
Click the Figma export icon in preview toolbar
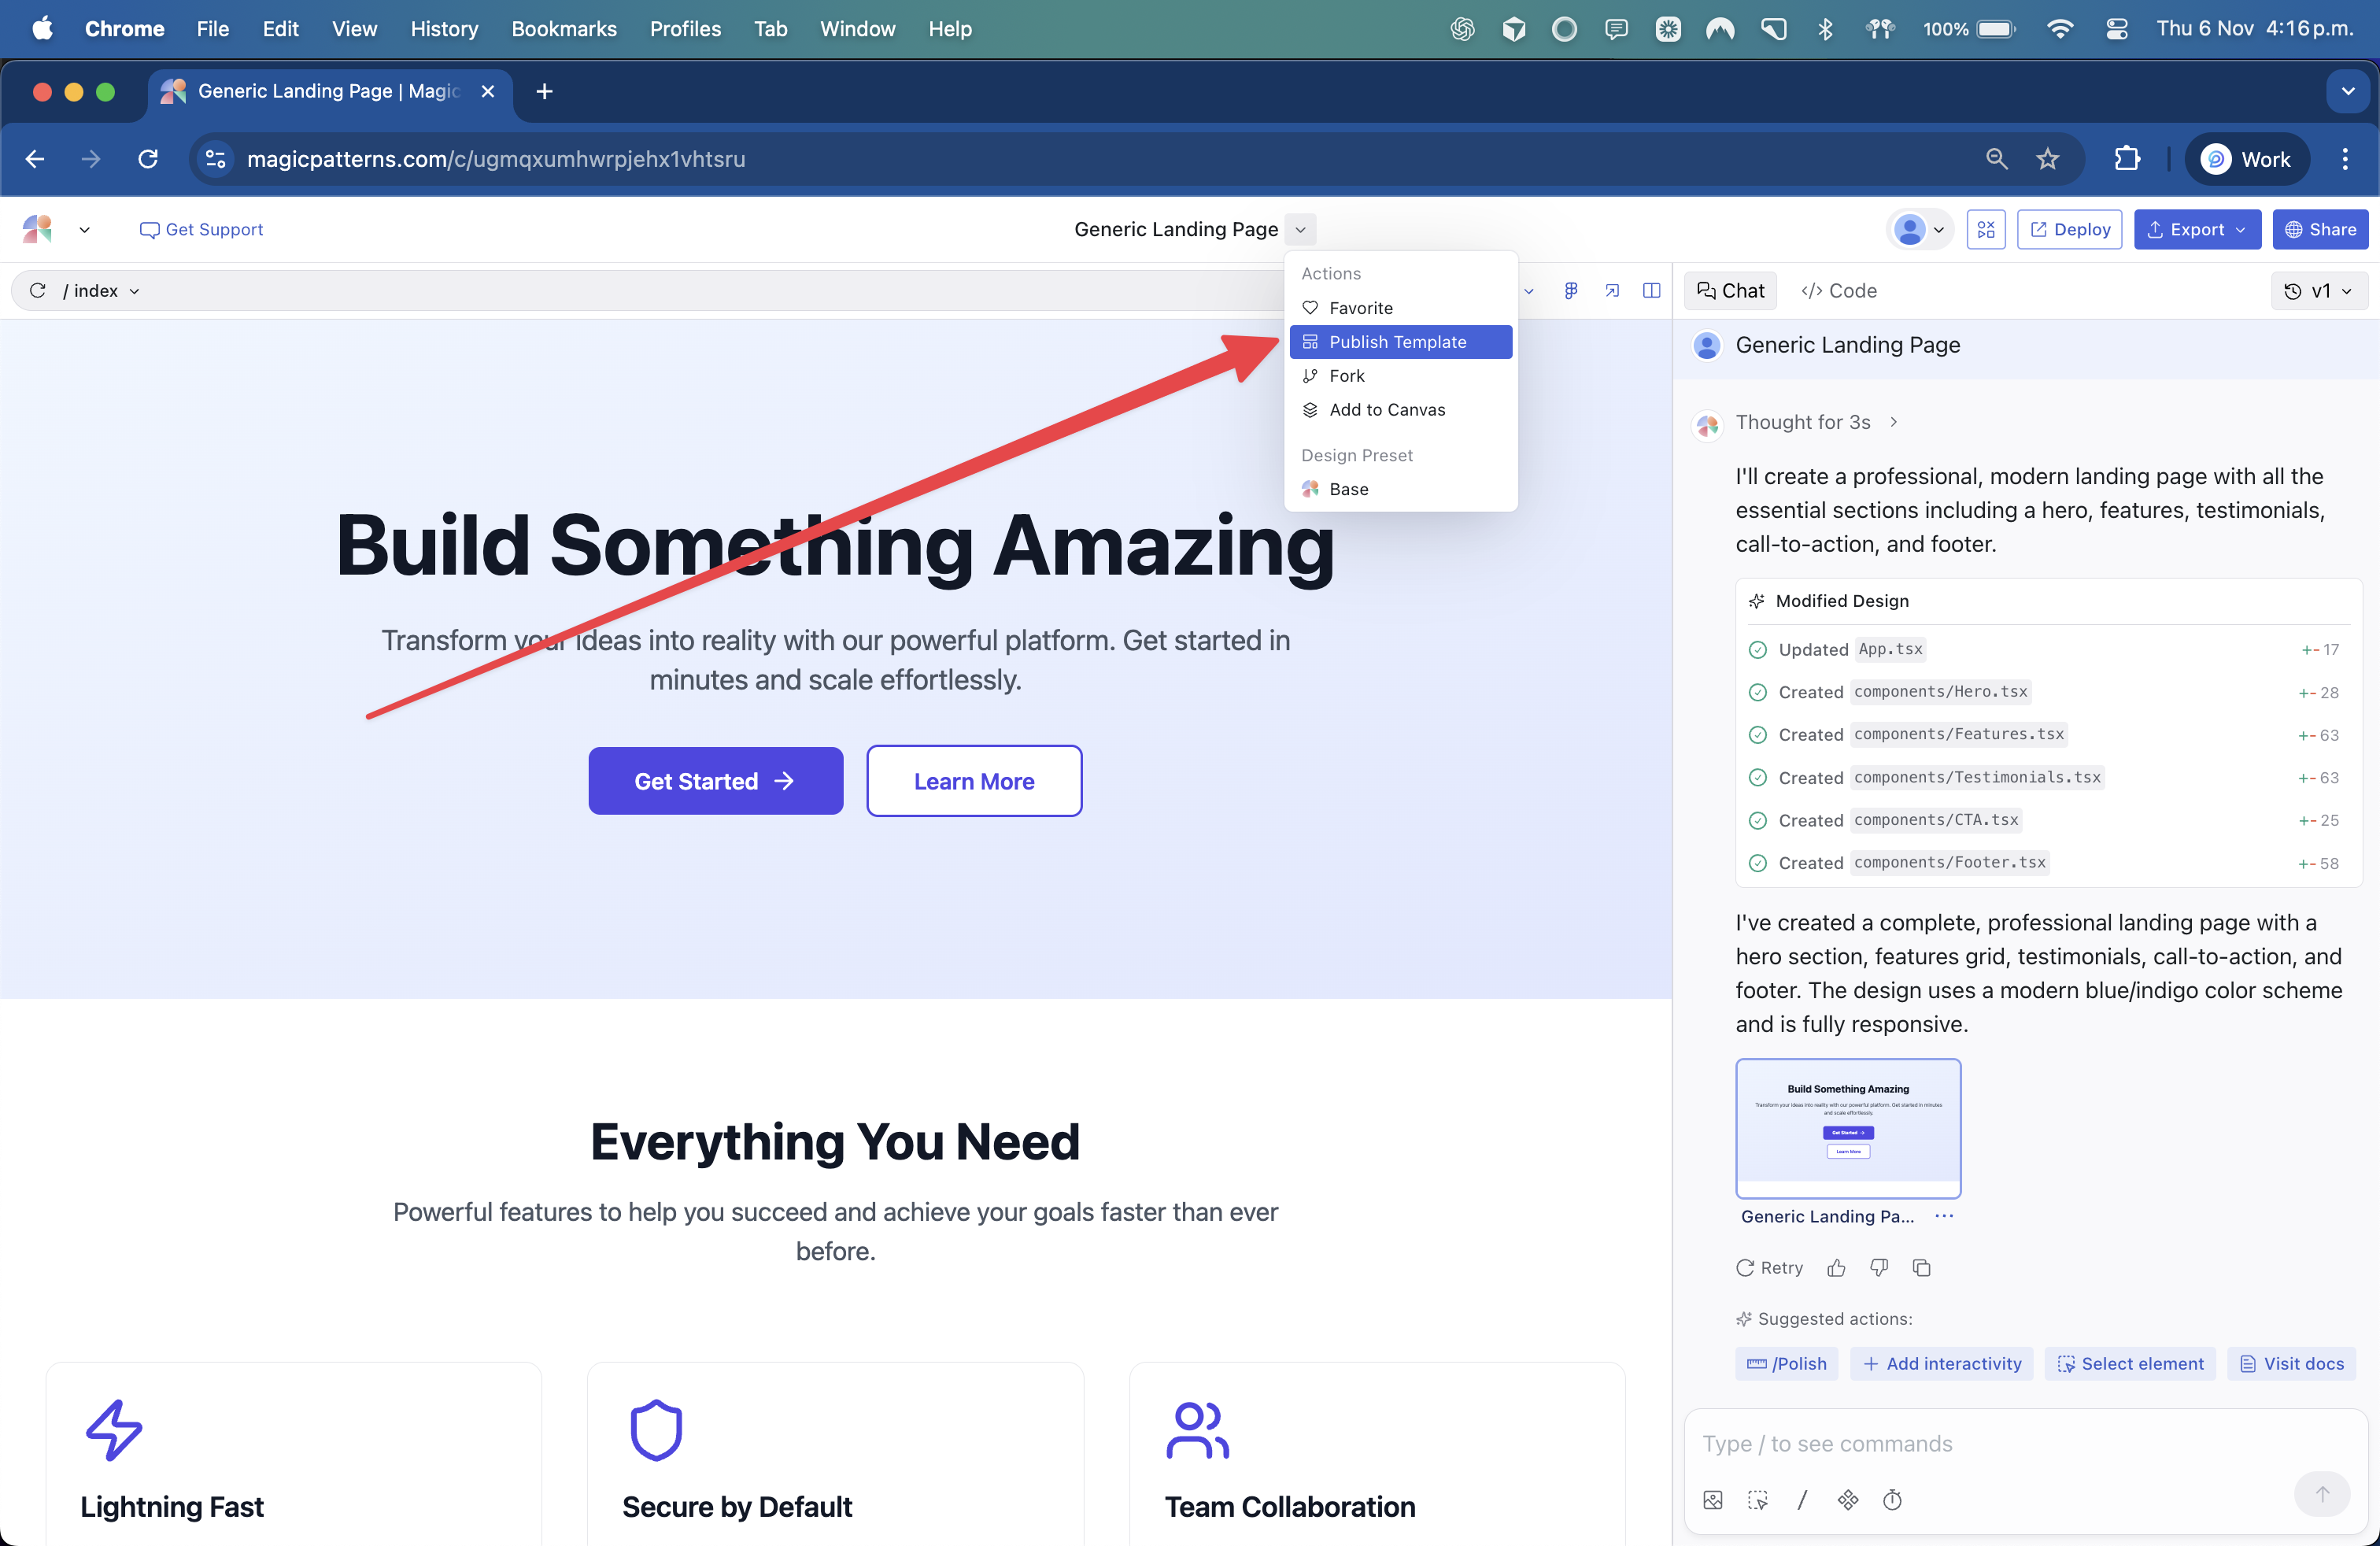tap(1571, 291)
